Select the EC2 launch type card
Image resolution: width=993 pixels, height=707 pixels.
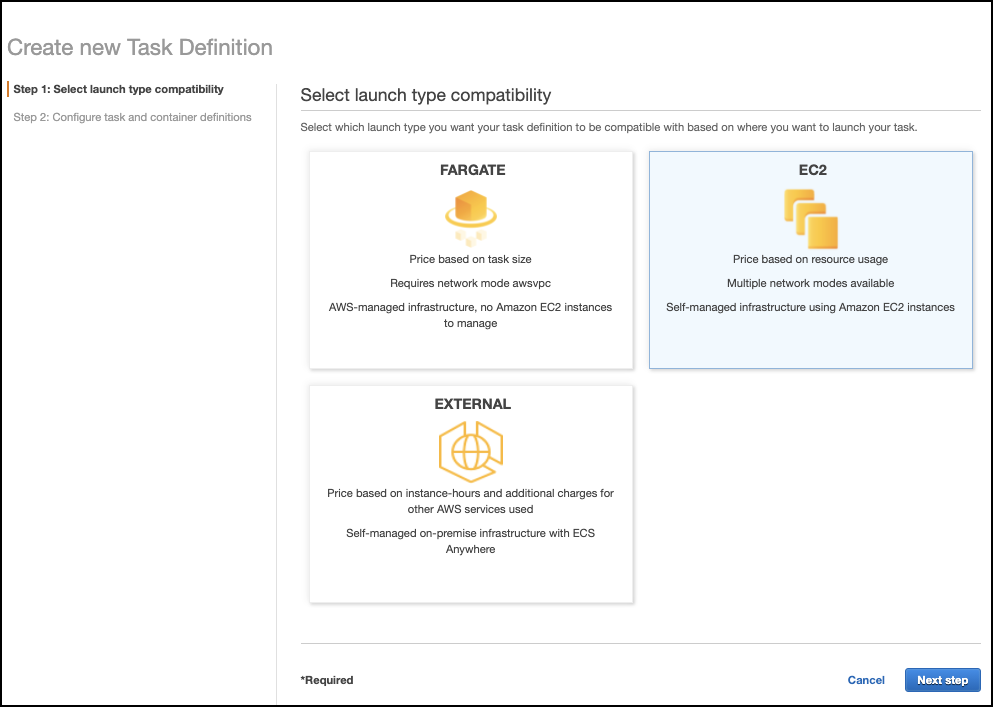pyautogui.click(x=811, y=260)
